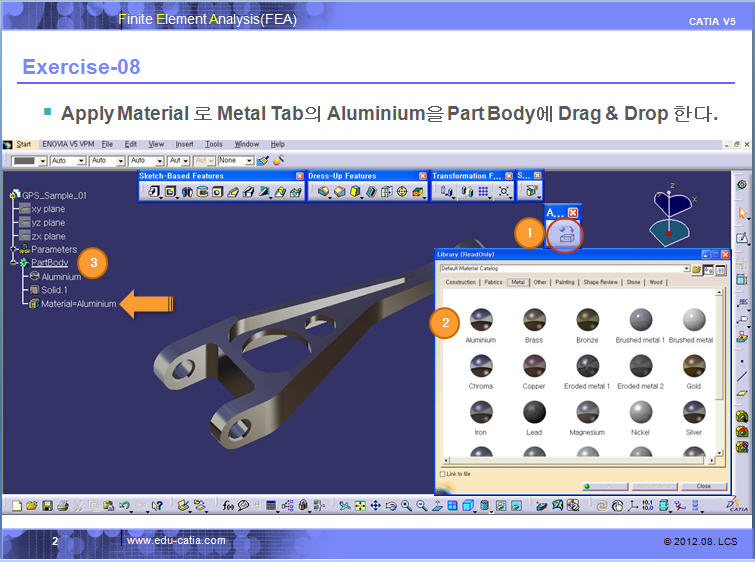This screenshot has height=562, width=755.
Task: Select the Copper material icon
Action: 534,366
